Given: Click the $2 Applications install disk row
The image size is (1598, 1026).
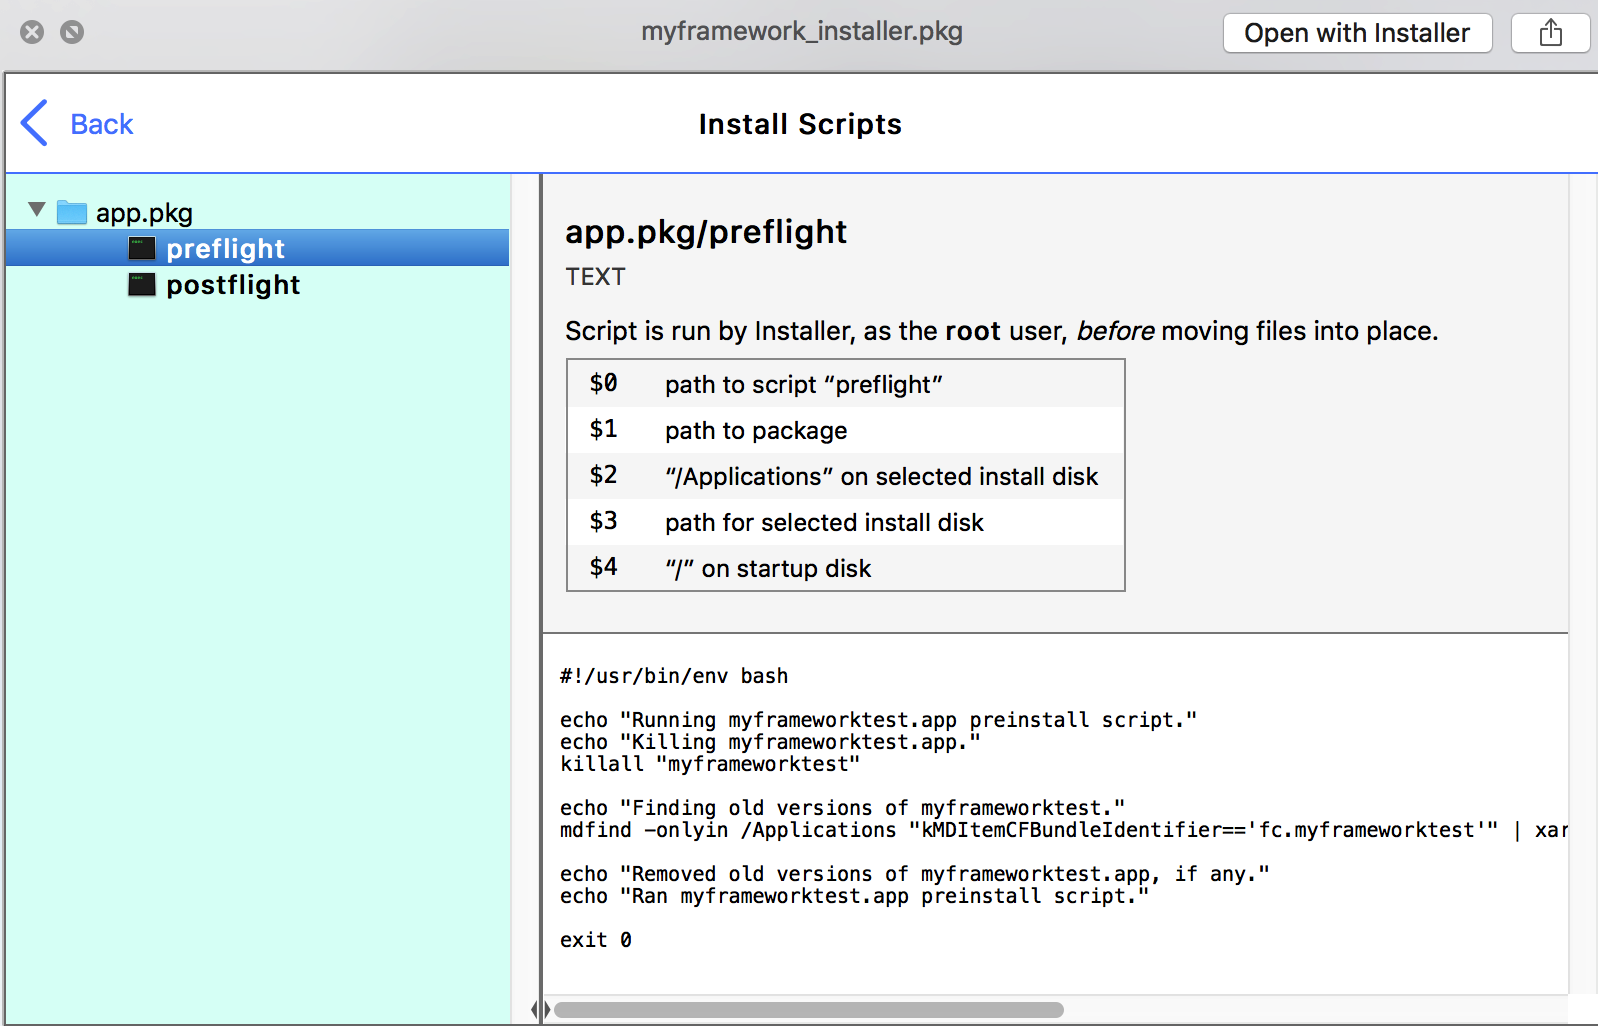Looking at the screenshot, I should [x=845, y=476].
